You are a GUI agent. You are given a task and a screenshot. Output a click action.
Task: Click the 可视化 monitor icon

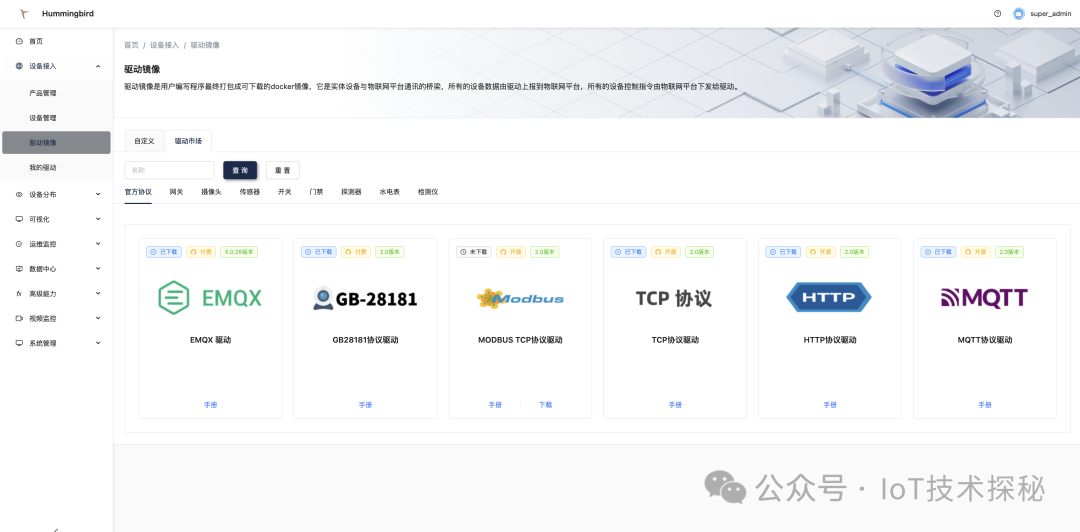19,219
